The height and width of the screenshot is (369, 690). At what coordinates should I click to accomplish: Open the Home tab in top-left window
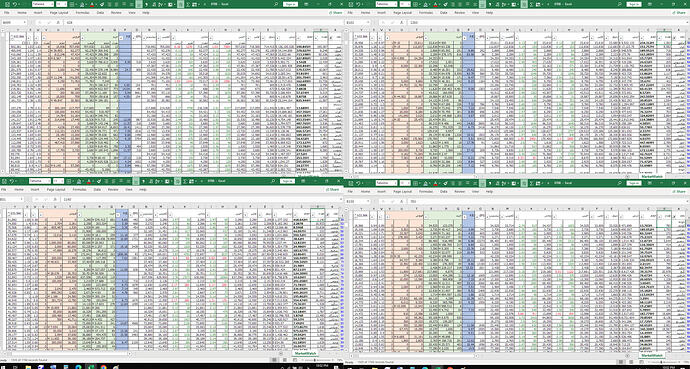[22, 13]
